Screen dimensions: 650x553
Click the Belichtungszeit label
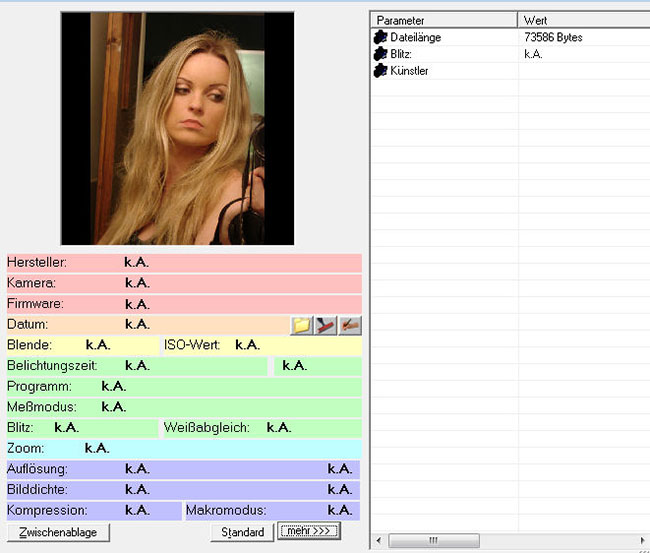tap(52, 366)
